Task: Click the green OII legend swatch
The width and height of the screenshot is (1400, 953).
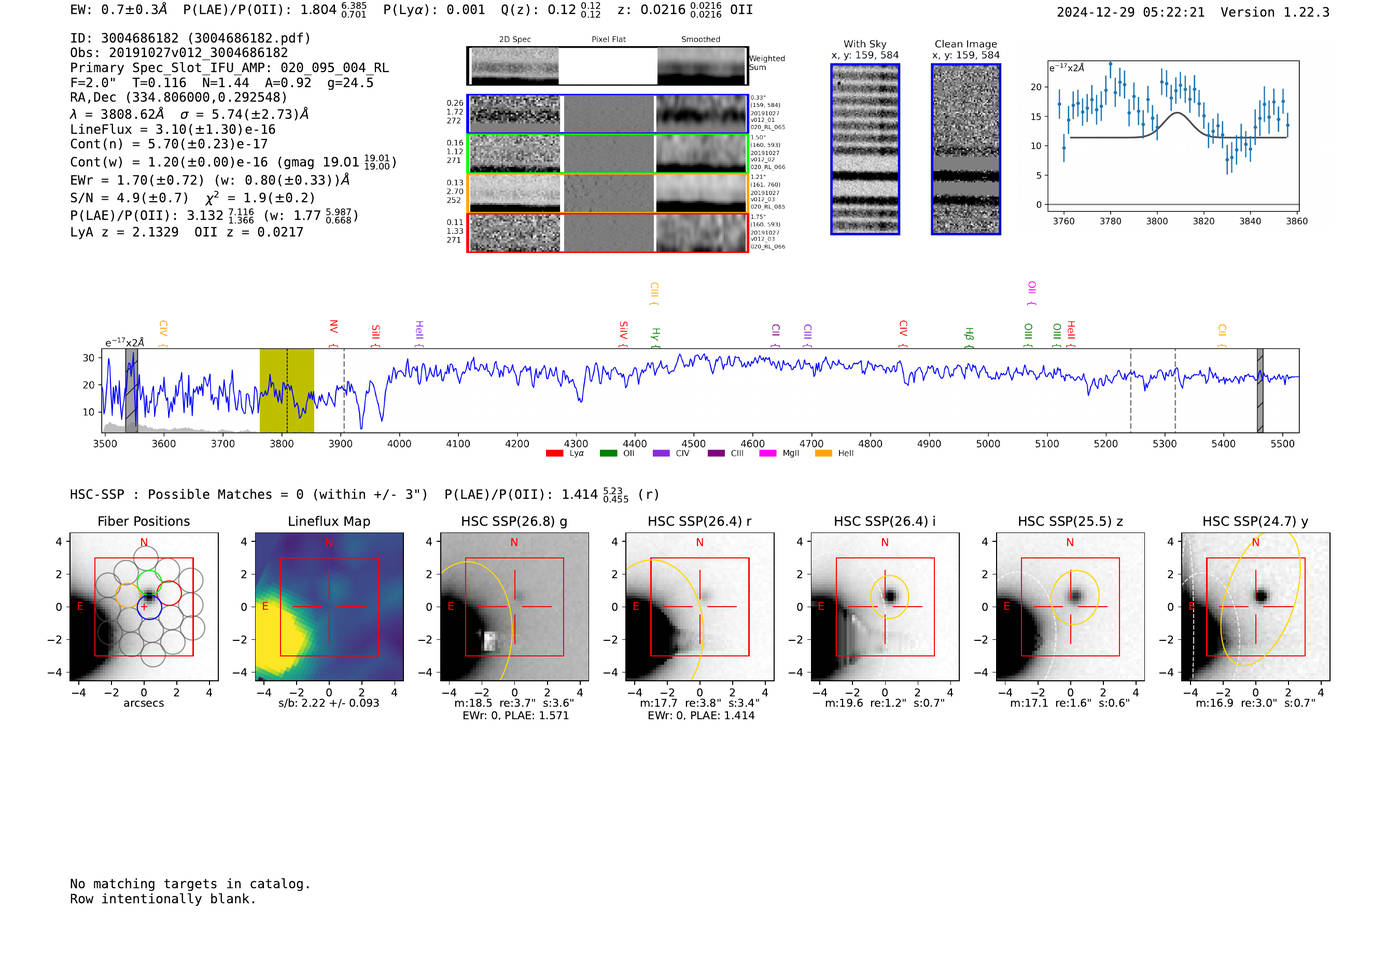Action: point(608,454)
